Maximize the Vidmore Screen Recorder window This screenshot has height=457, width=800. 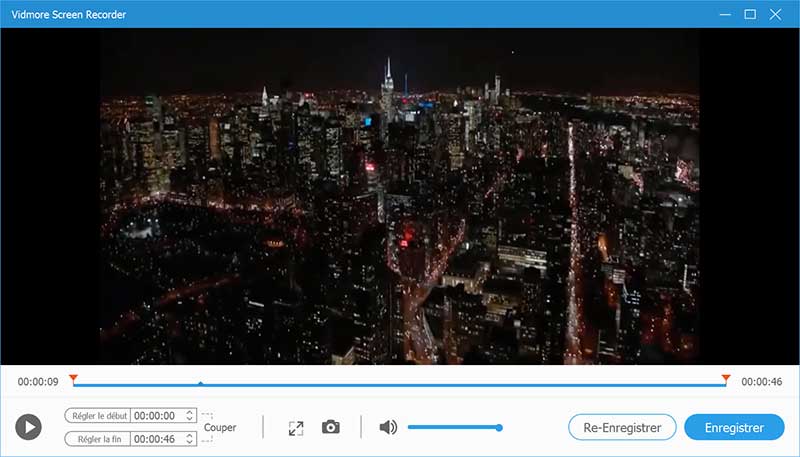(750, 14)
